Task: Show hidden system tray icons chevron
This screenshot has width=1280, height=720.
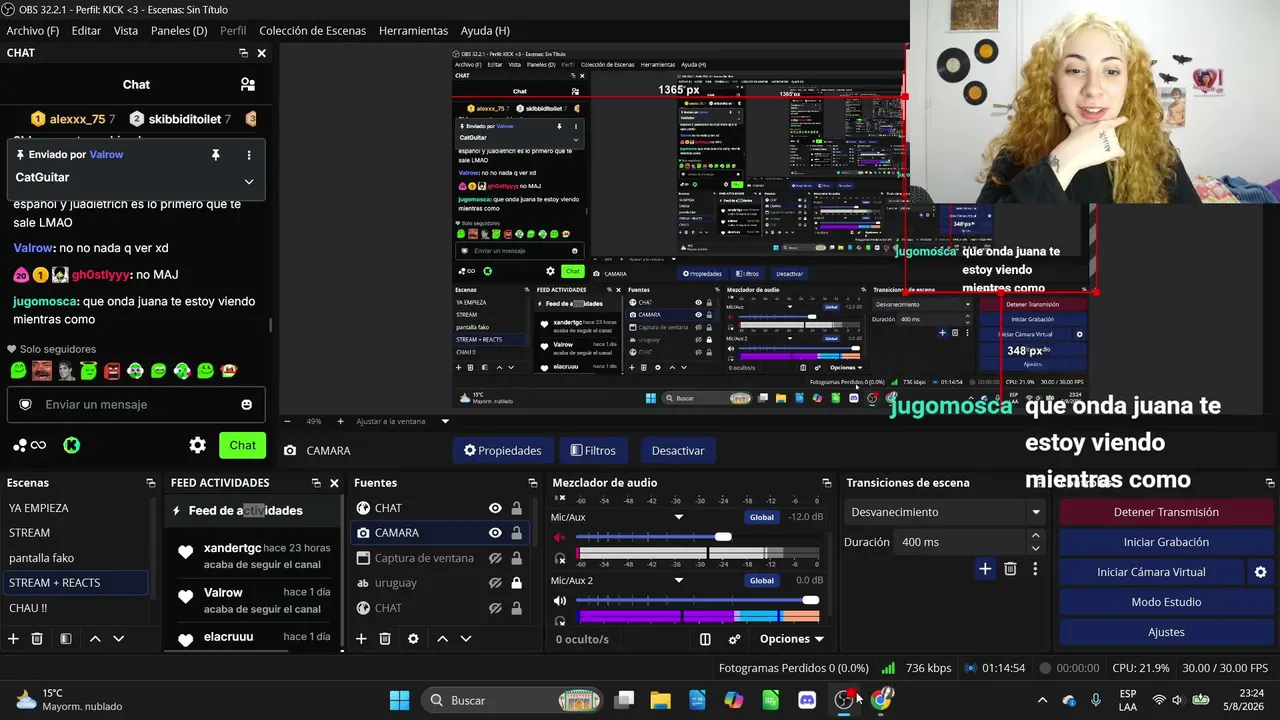Action: [x=1042, y=700]
